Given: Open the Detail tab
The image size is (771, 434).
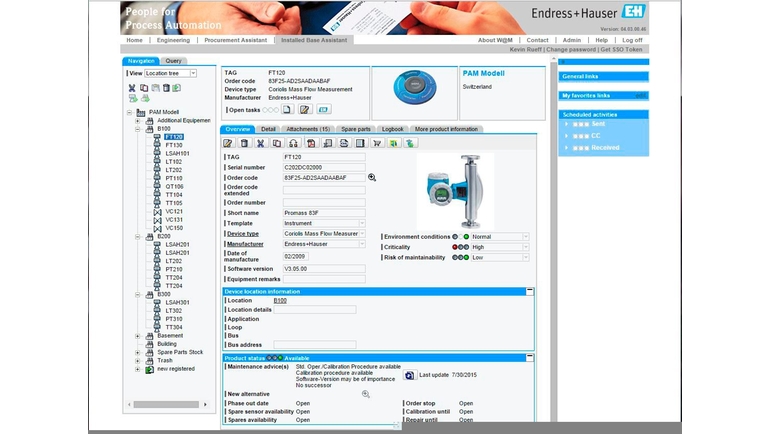Looking at the screenshot, I should pos(268,129).
